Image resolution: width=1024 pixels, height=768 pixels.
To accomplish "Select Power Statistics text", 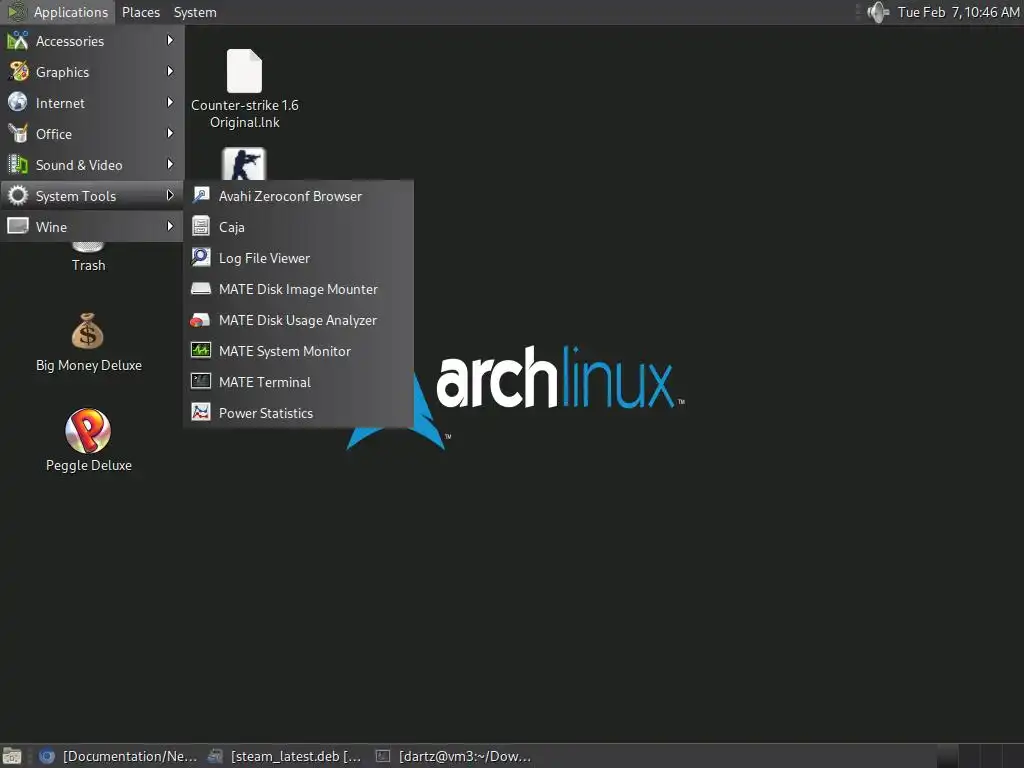I will click(266, 413).
